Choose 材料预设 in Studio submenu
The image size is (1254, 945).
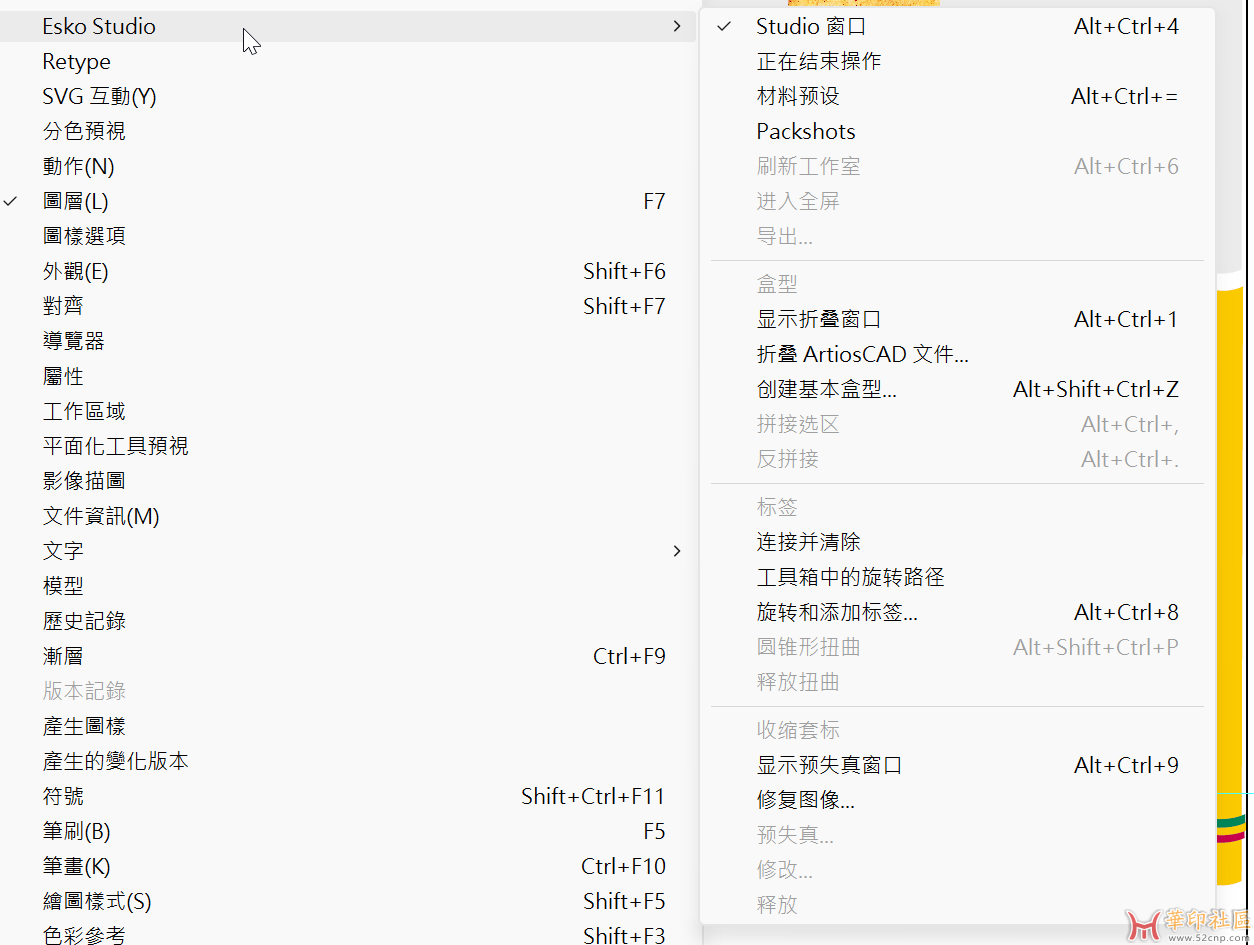pos(798,97)
